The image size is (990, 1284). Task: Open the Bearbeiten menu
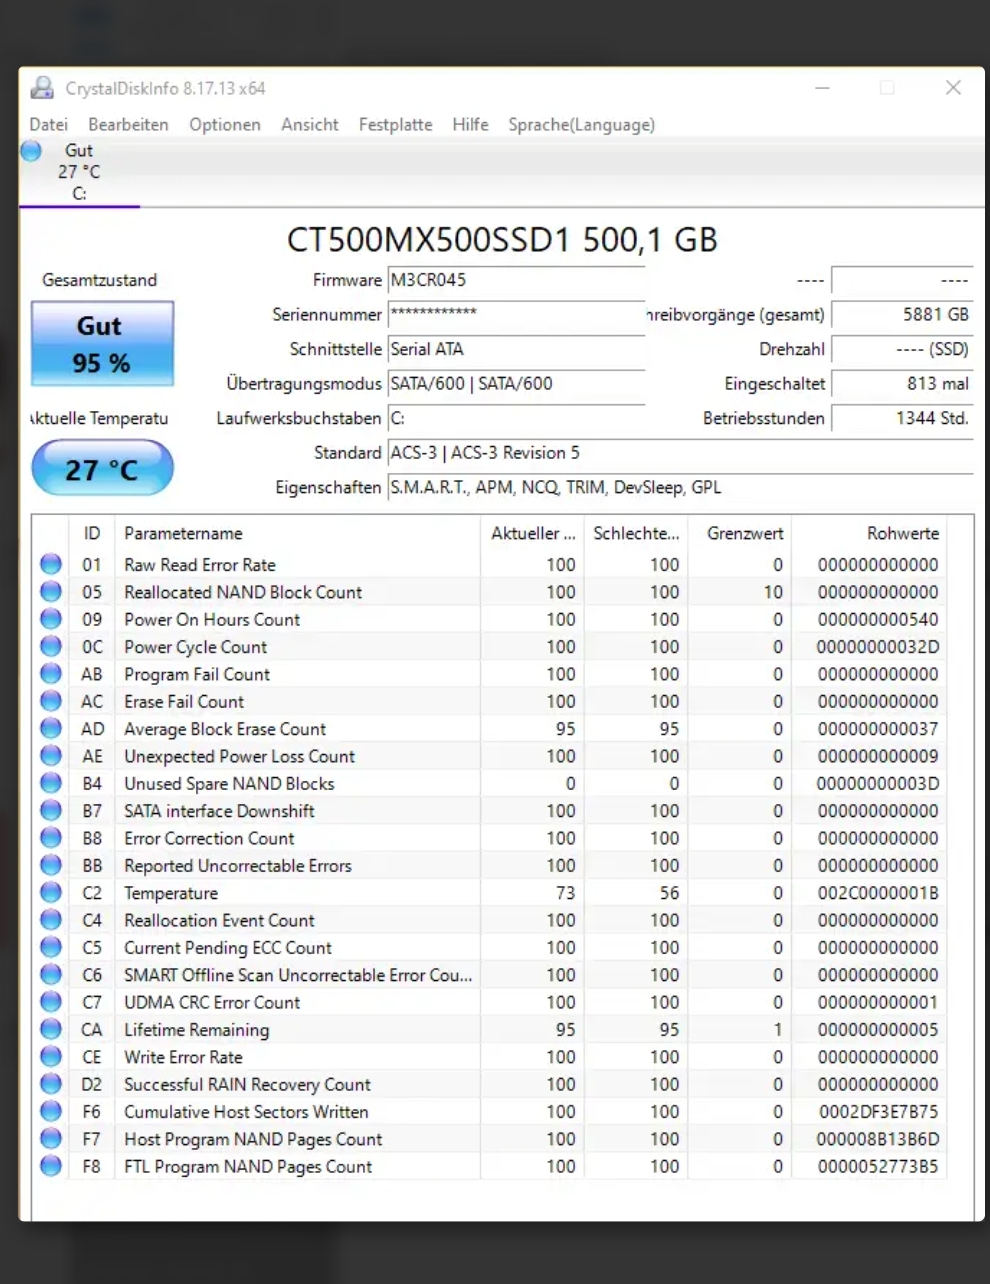click(128, 125)
